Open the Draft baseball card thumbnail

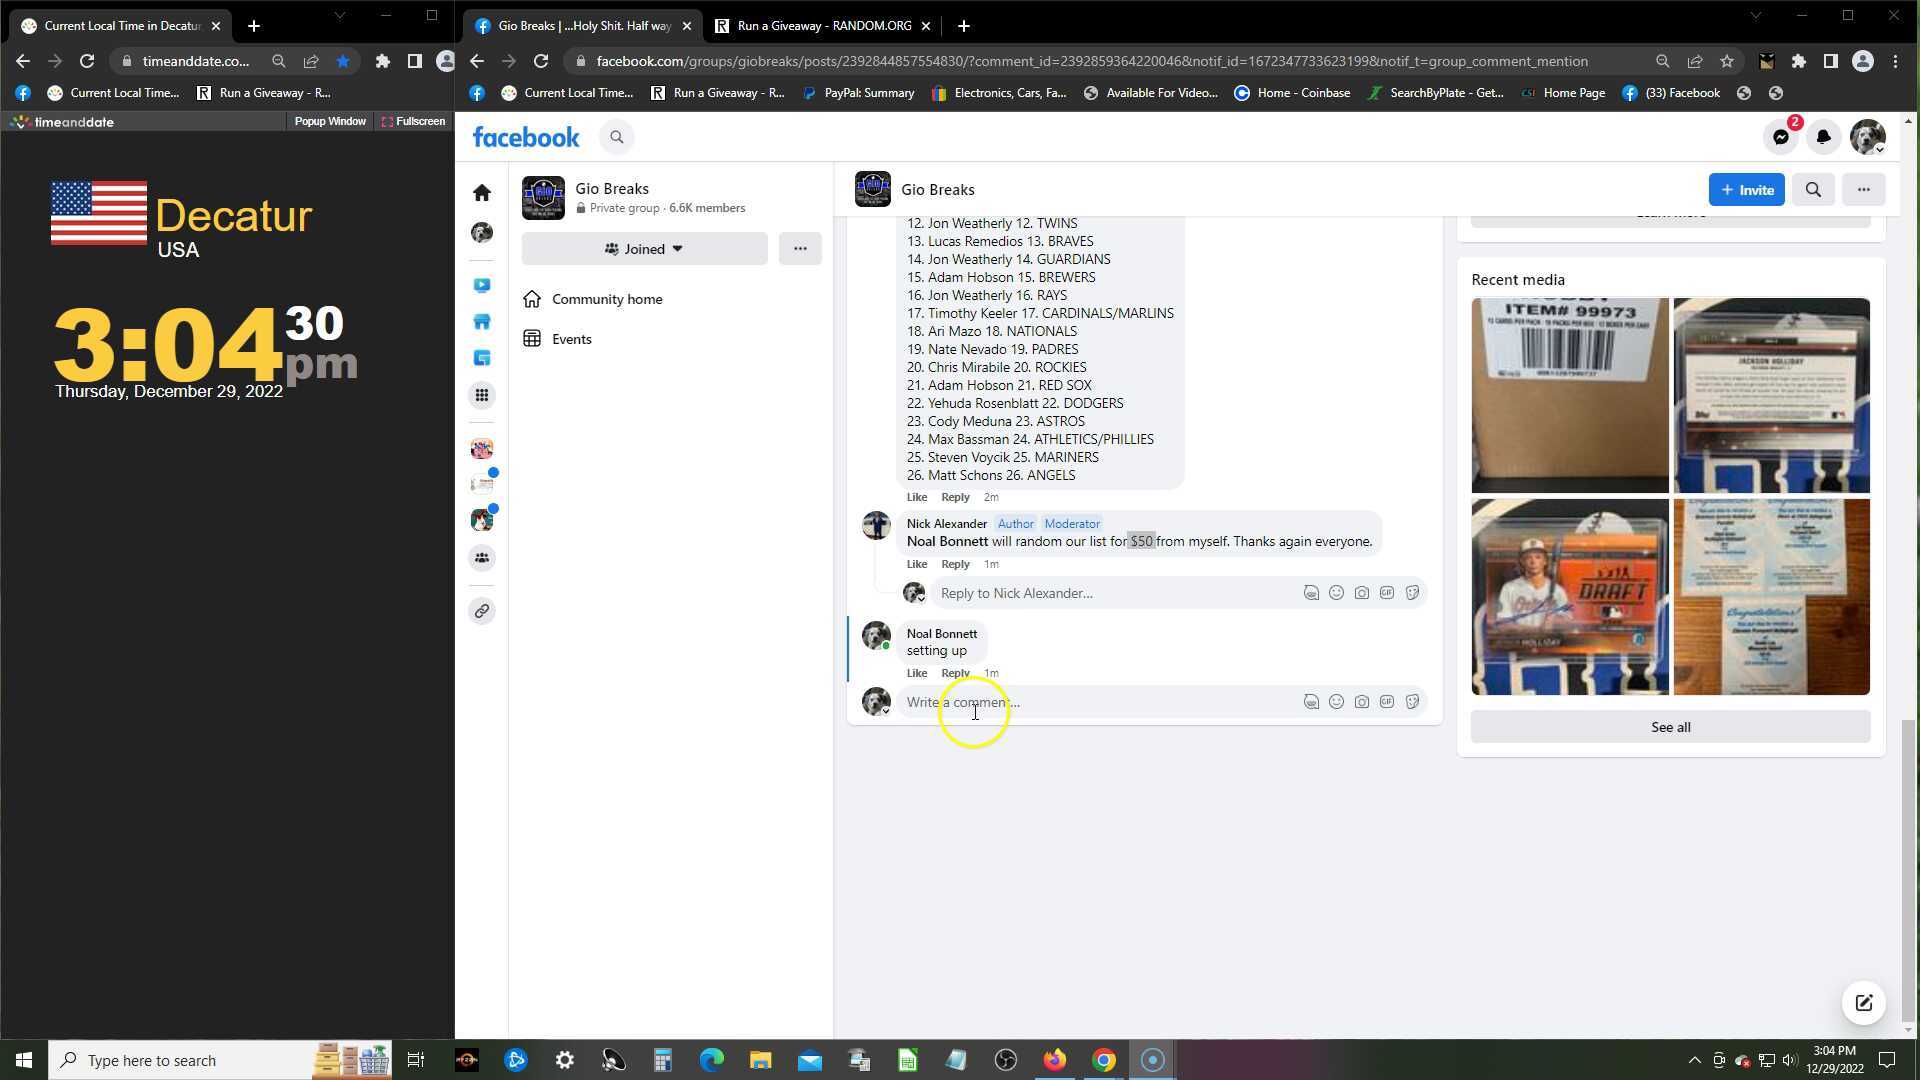(x=1569, y=597)
